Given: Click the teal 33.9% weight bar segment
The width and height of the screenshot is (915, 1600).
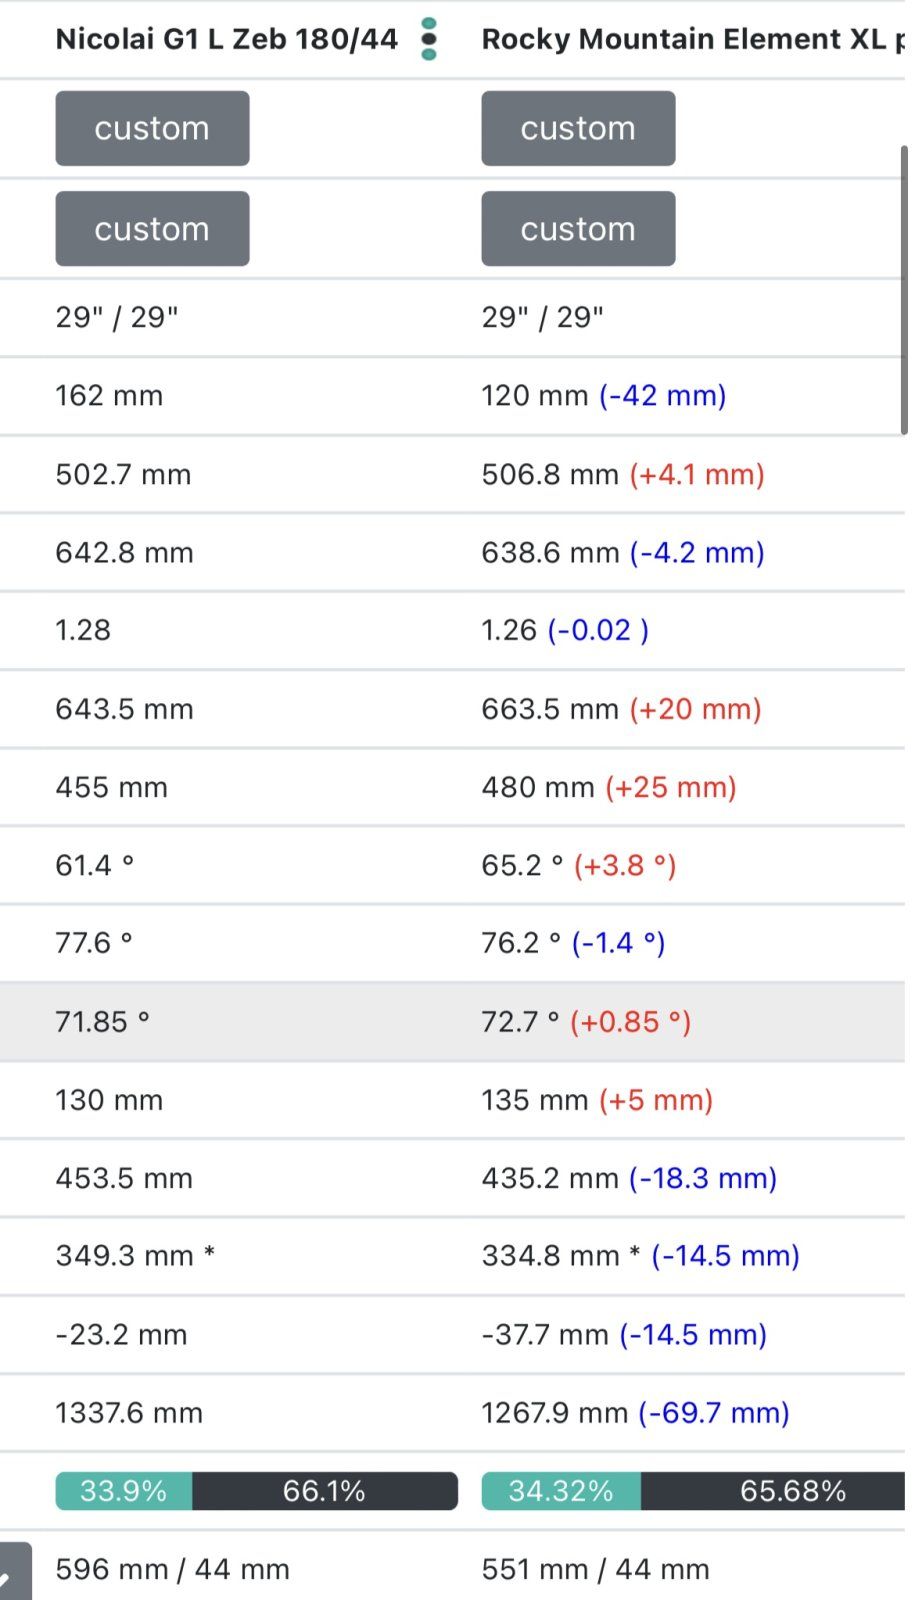Looking at the screenshot, I should tap(123, 1491).
